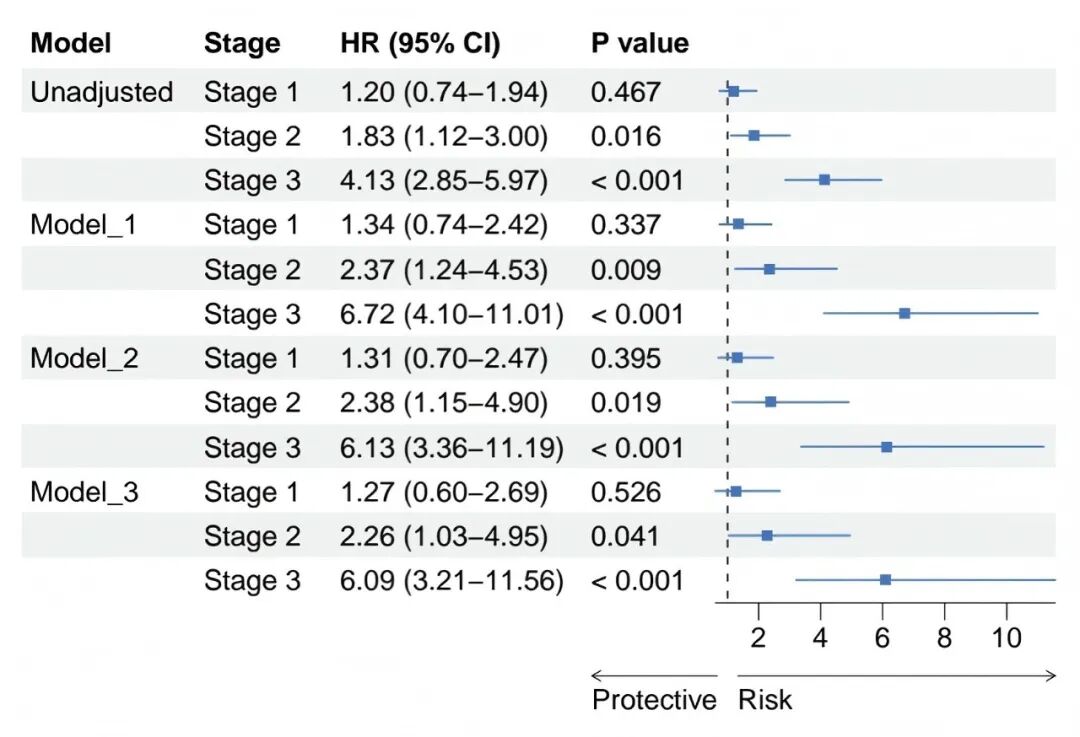
Task: Click the P value 0.041
Action: (625, 536)
